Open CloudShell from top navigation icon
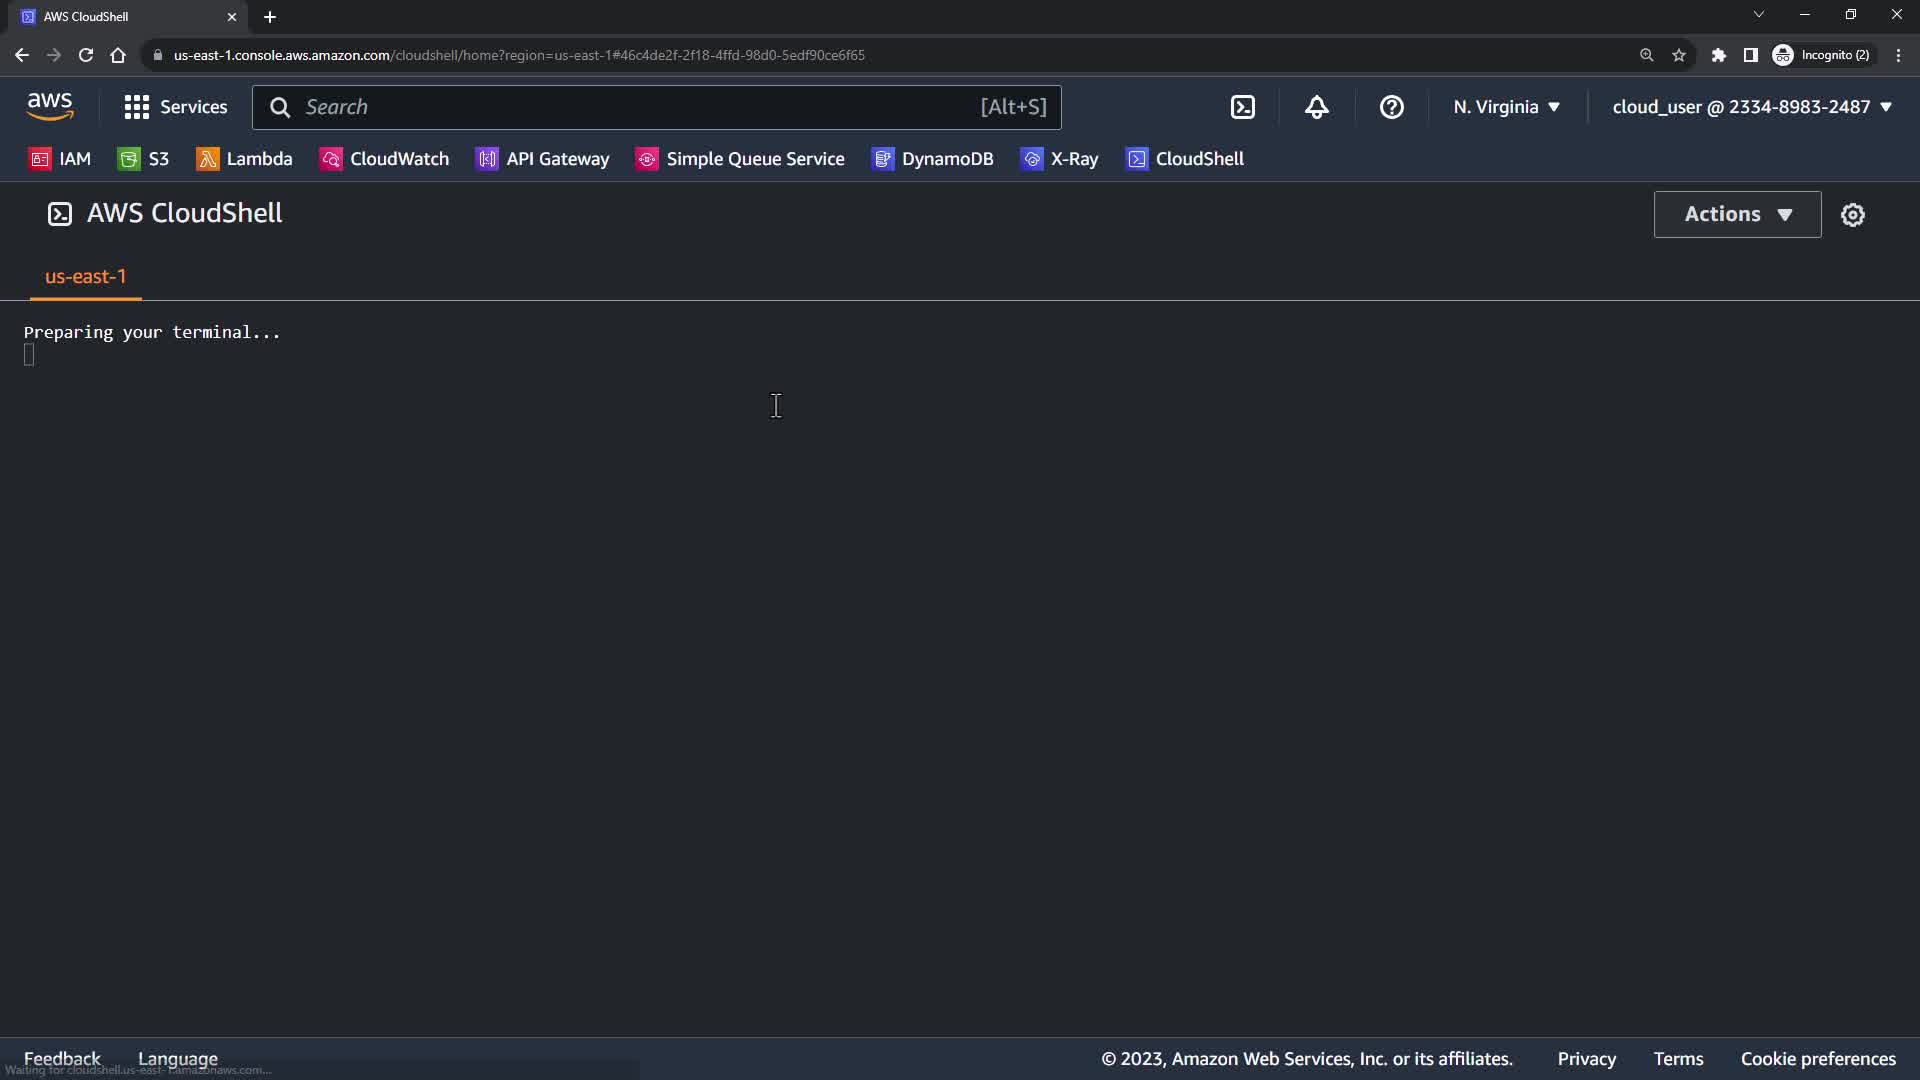 pyautogui.click(x=1242, y=107)
